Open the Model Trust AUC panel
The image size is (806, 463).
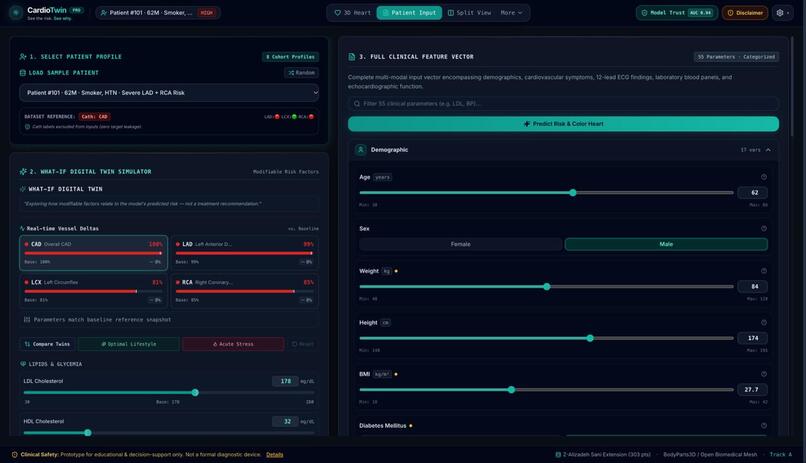click(x=676, y=13)
